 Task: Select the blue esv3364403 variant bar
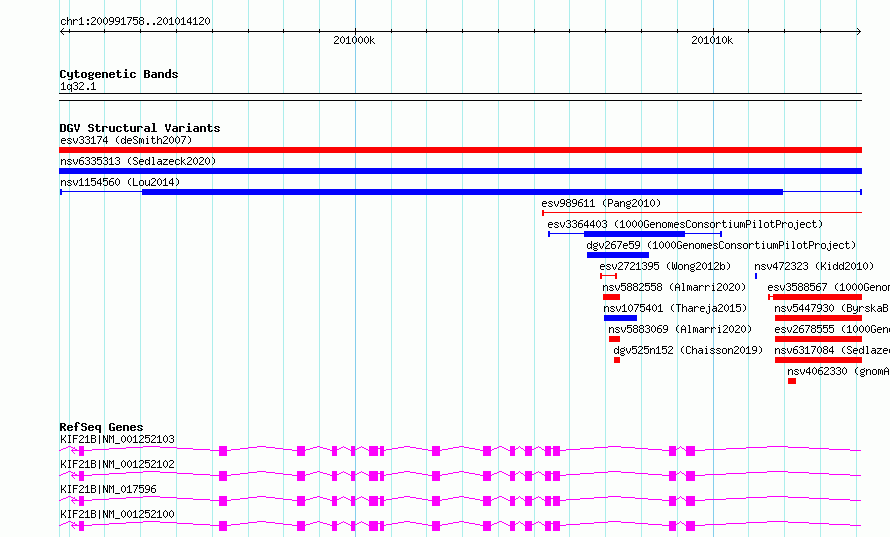click(x=634, y=234)
